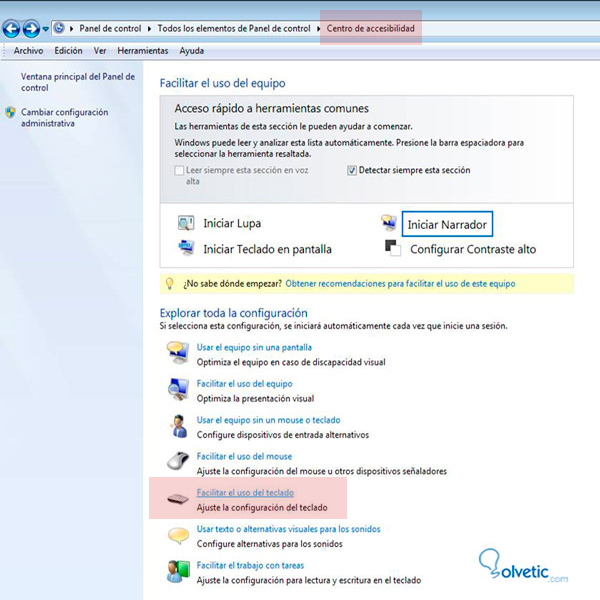Go back with the blue Back arrow

(x=11, y=29)
